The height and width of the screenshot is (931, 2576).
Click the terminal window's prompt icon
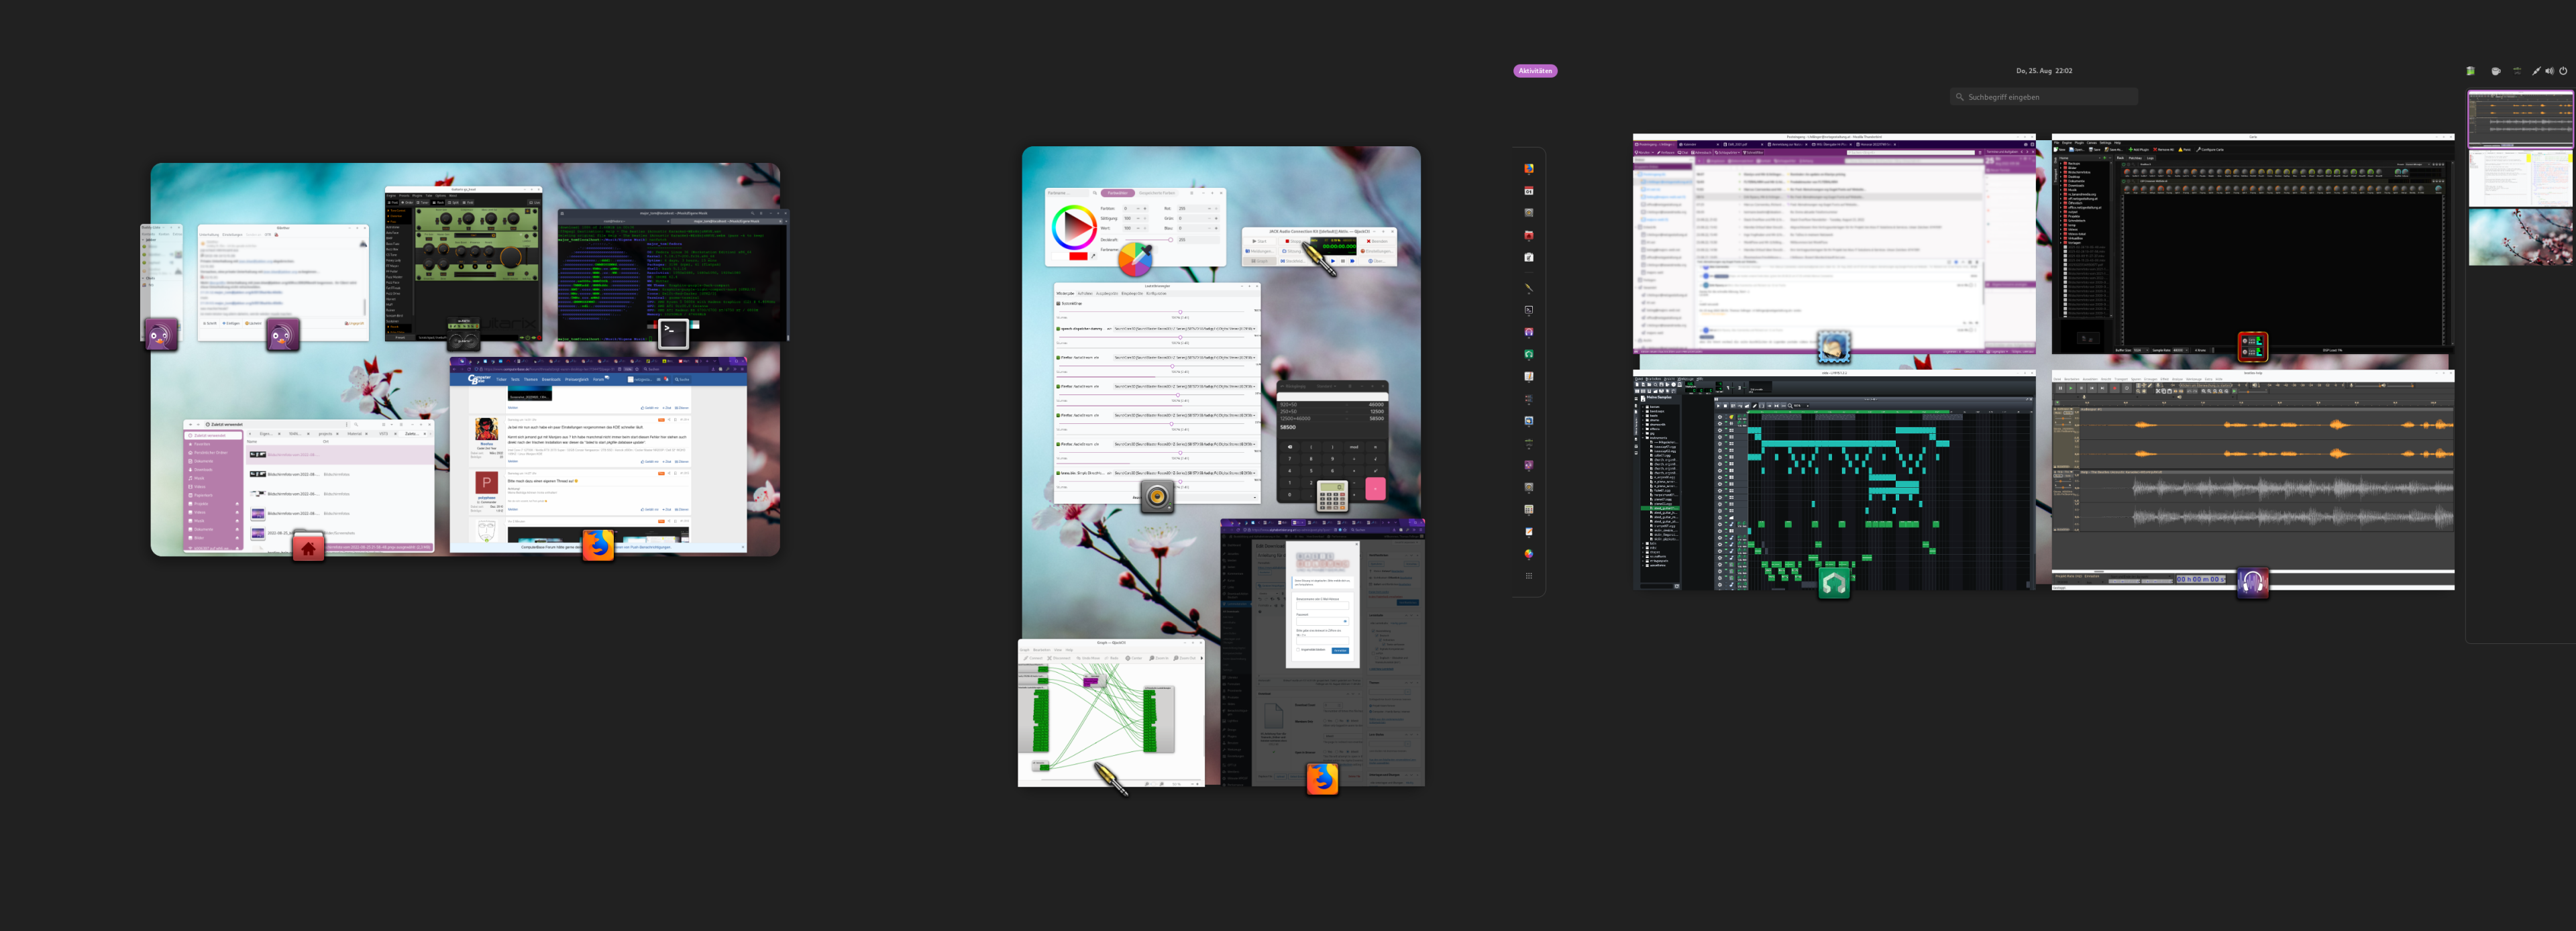[673, 333]
